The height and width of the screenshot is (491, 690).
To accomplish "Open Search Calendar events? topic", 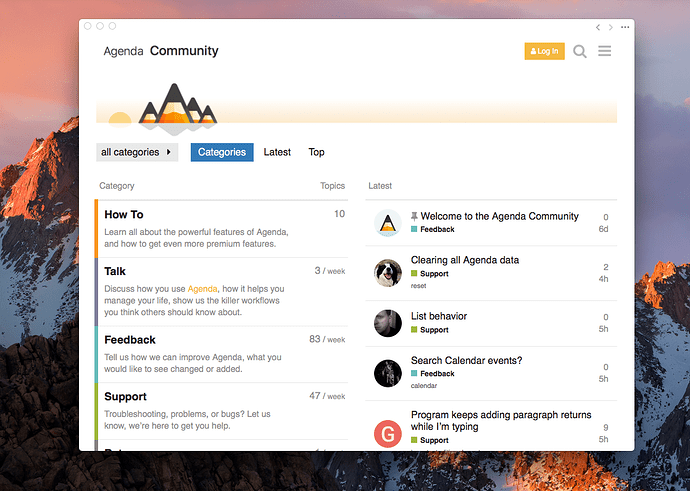I will pos(466,361).
